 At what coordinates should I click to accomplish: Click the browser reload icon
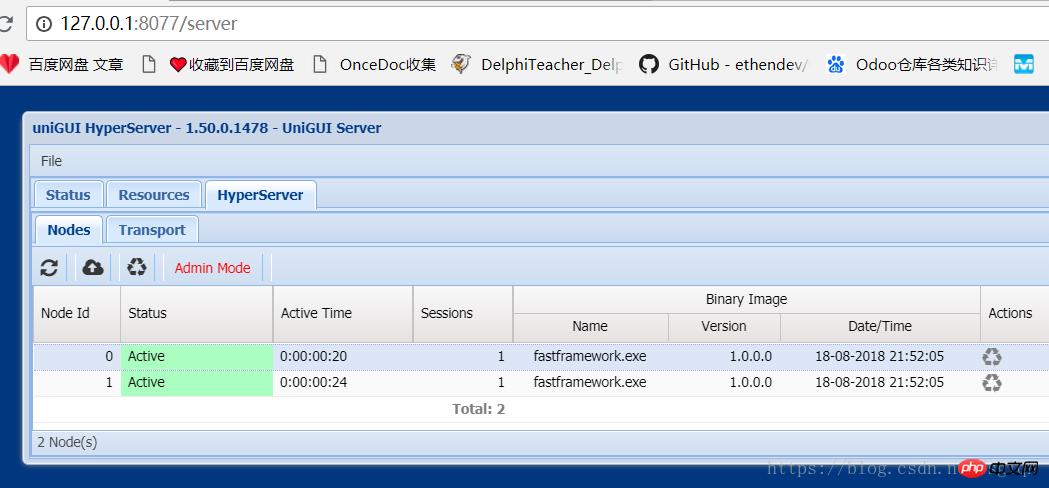[x=6, y=22]
